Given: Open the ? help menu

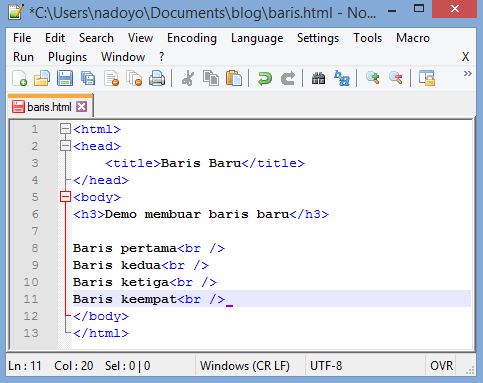Looking at the screenshot, I should (162, 57).
